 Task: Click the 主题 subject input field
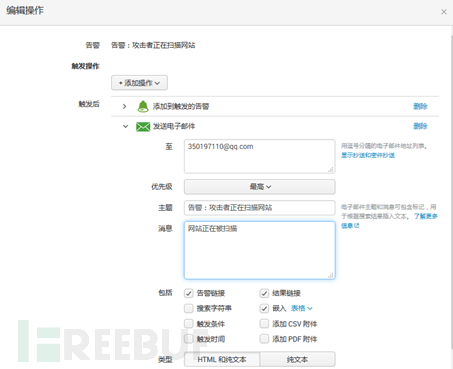pos(260,208)
